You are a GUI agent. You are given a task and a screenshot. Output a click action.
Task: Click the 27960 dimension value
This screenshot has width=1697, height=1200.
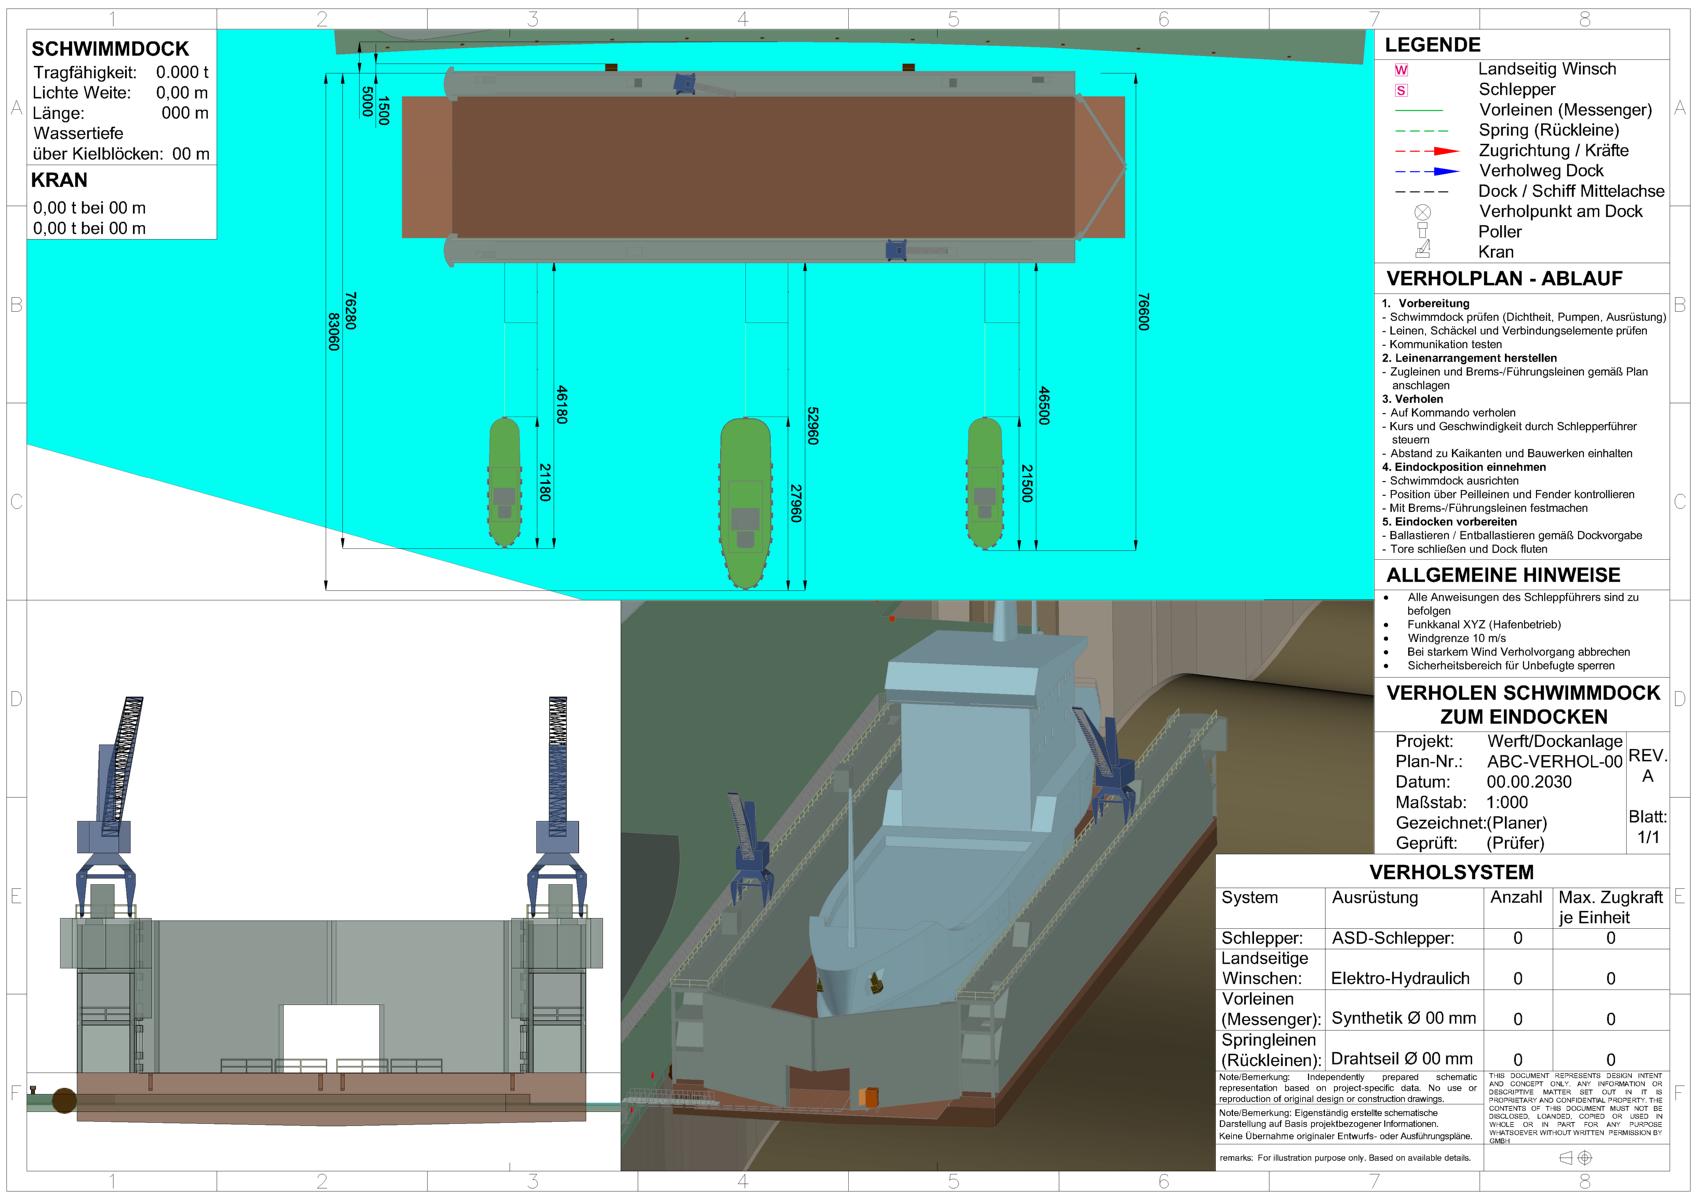[796, 504]
